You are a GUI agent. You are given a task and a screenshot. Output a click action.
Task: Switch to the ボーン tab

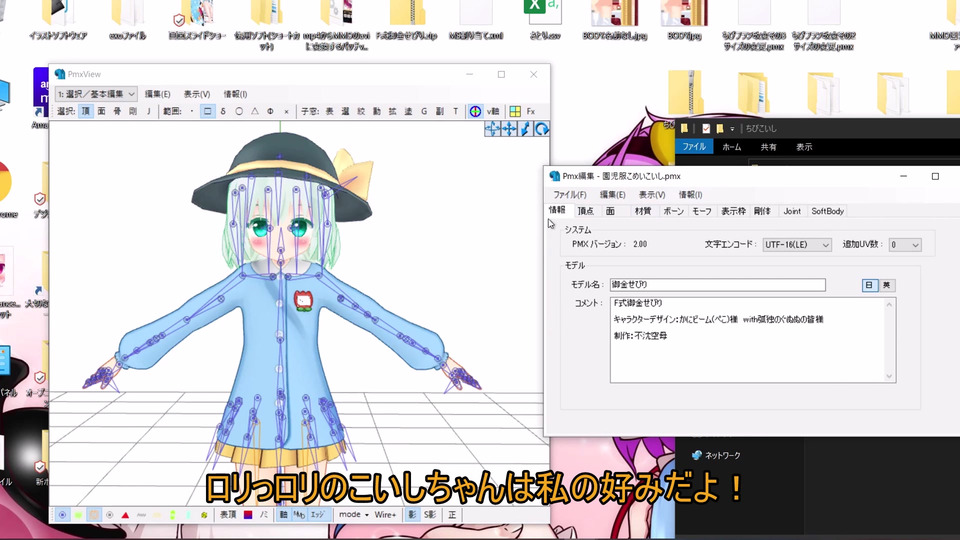coord(673,211)
